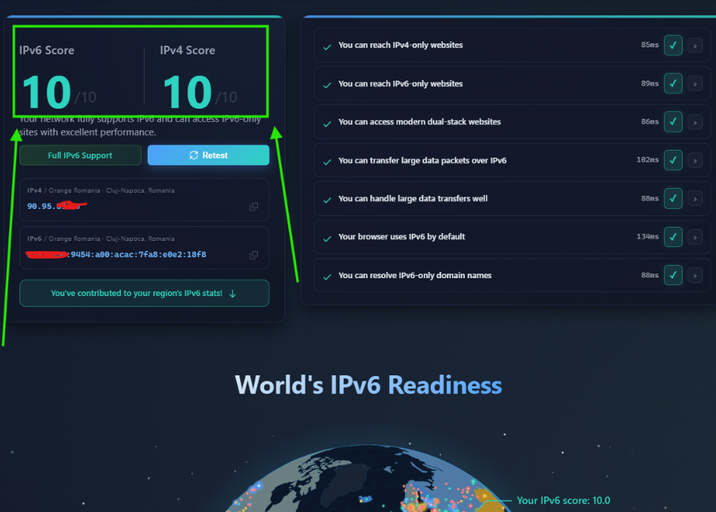Copy the IPv6 address

[254, 255]
